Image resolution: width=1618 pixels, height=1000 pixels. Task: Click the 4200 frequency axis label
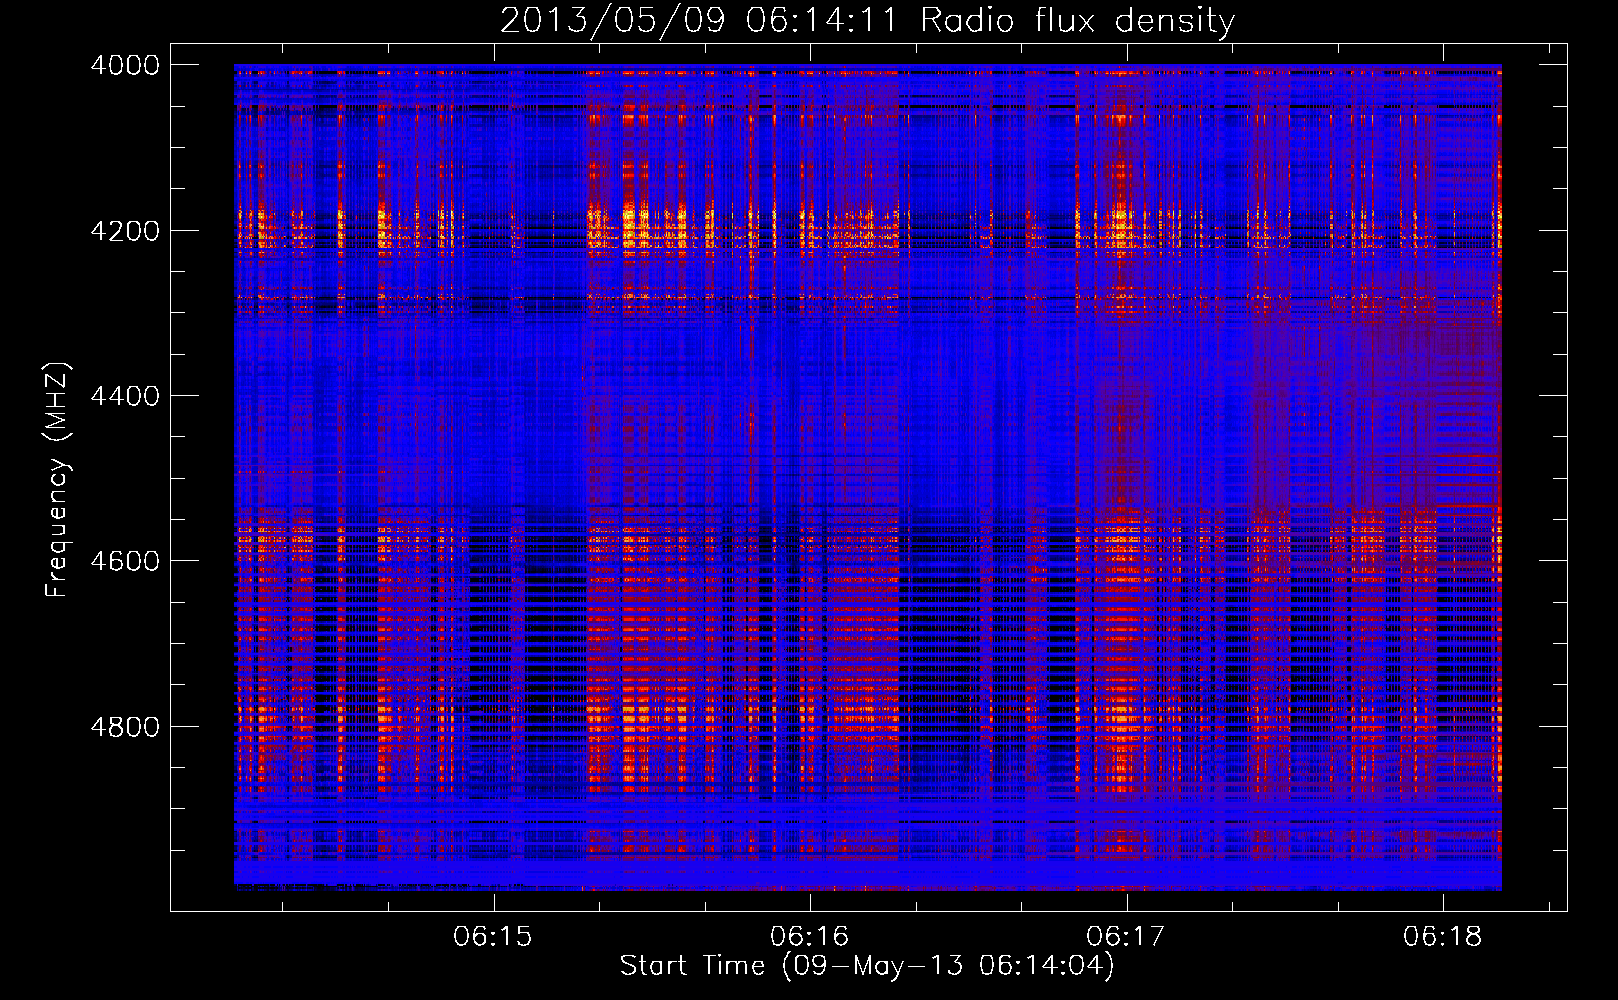[x=125, y=231]
